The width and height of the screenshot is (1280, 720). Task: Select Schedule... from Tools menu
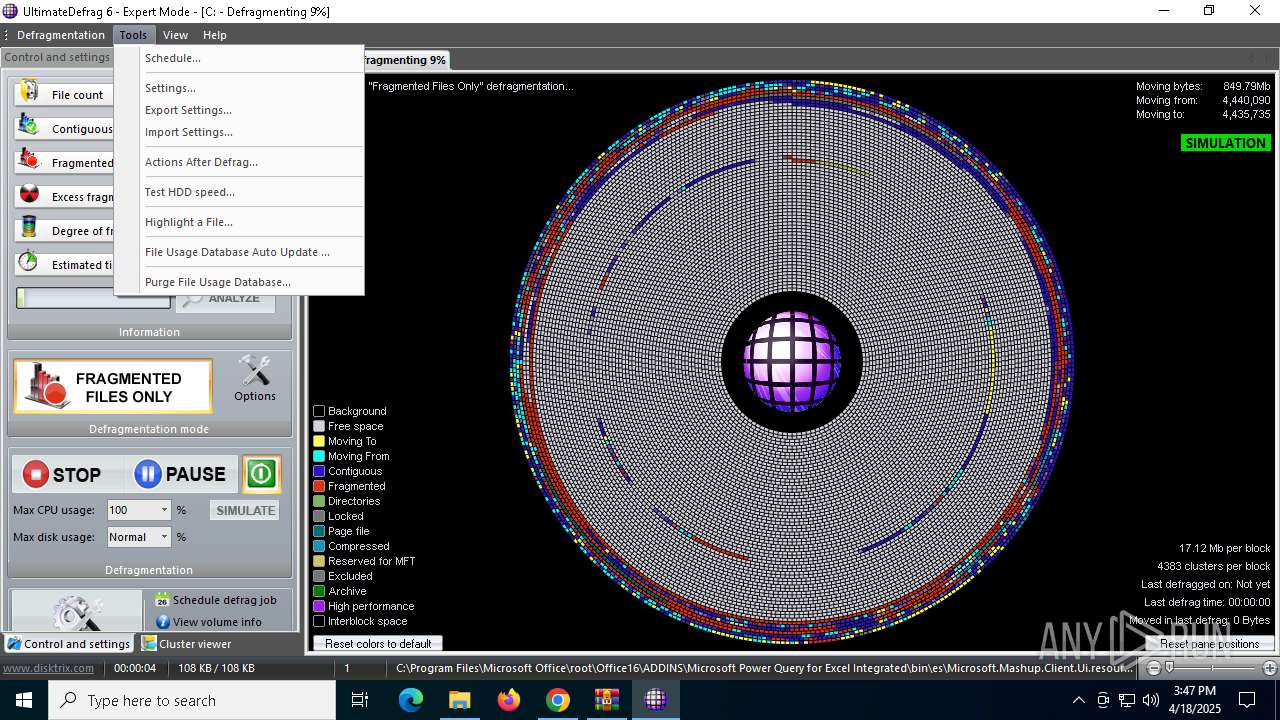coord(238,58)
